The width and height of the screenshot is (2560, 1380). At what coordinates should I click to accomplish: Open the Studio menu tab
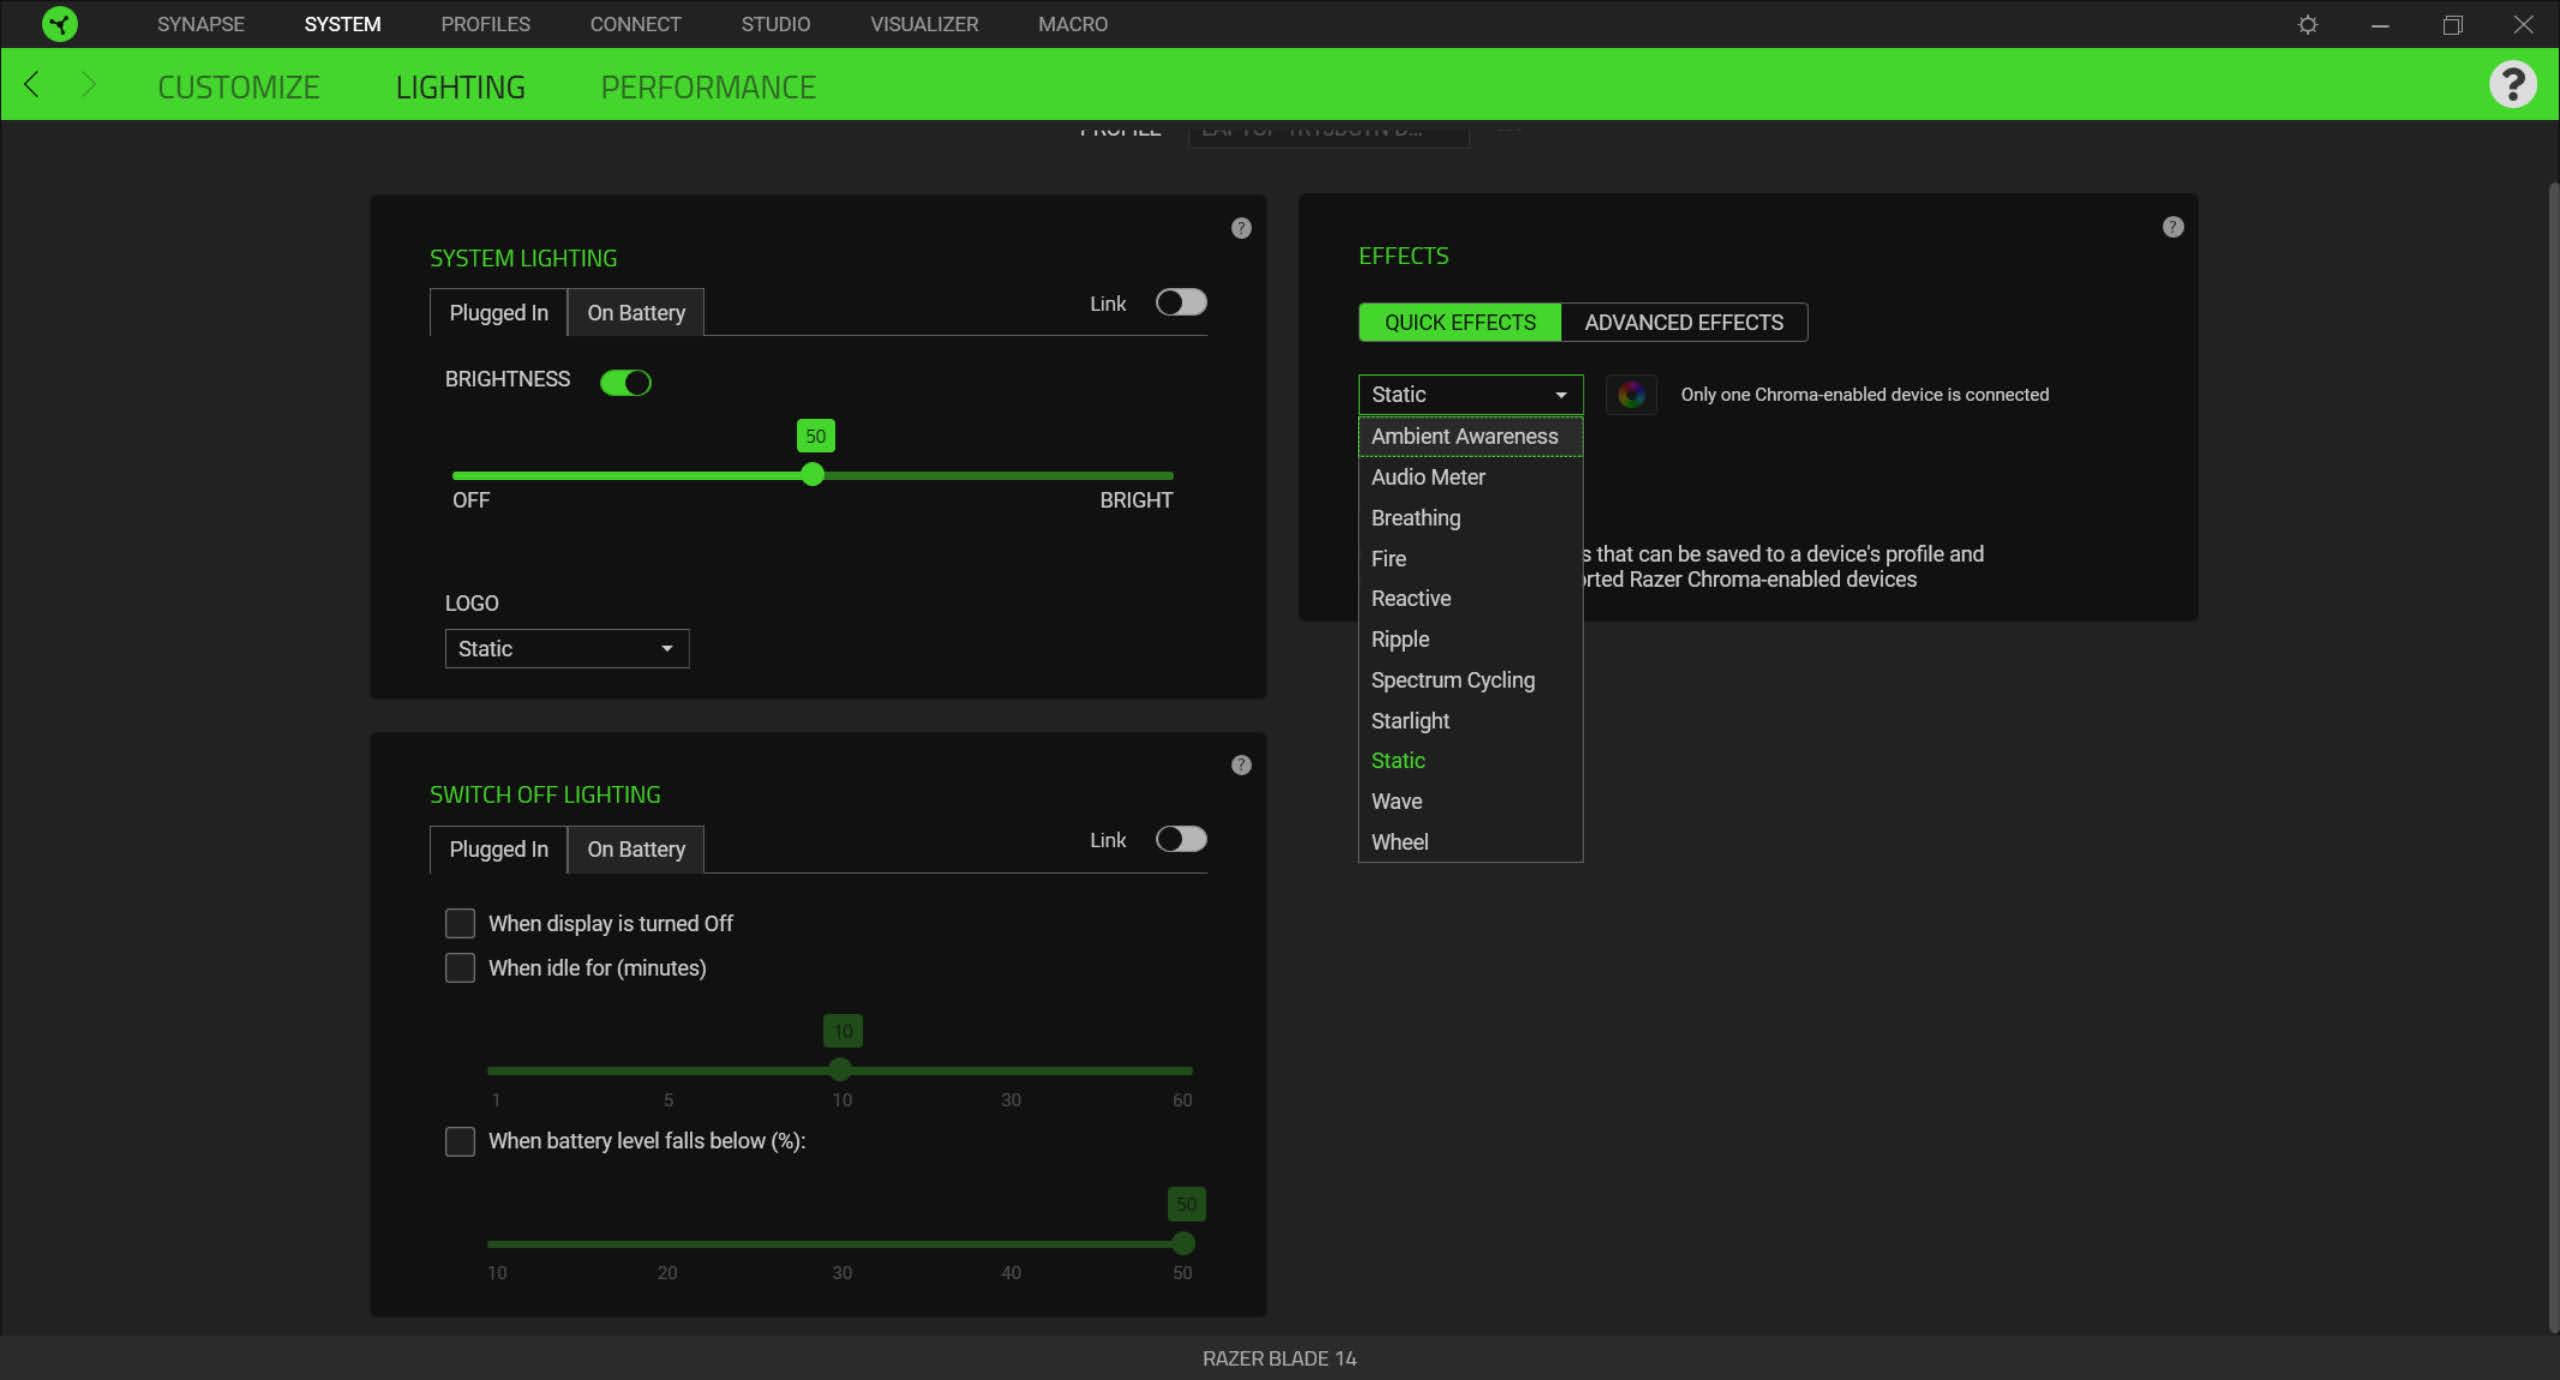[775, 24]
